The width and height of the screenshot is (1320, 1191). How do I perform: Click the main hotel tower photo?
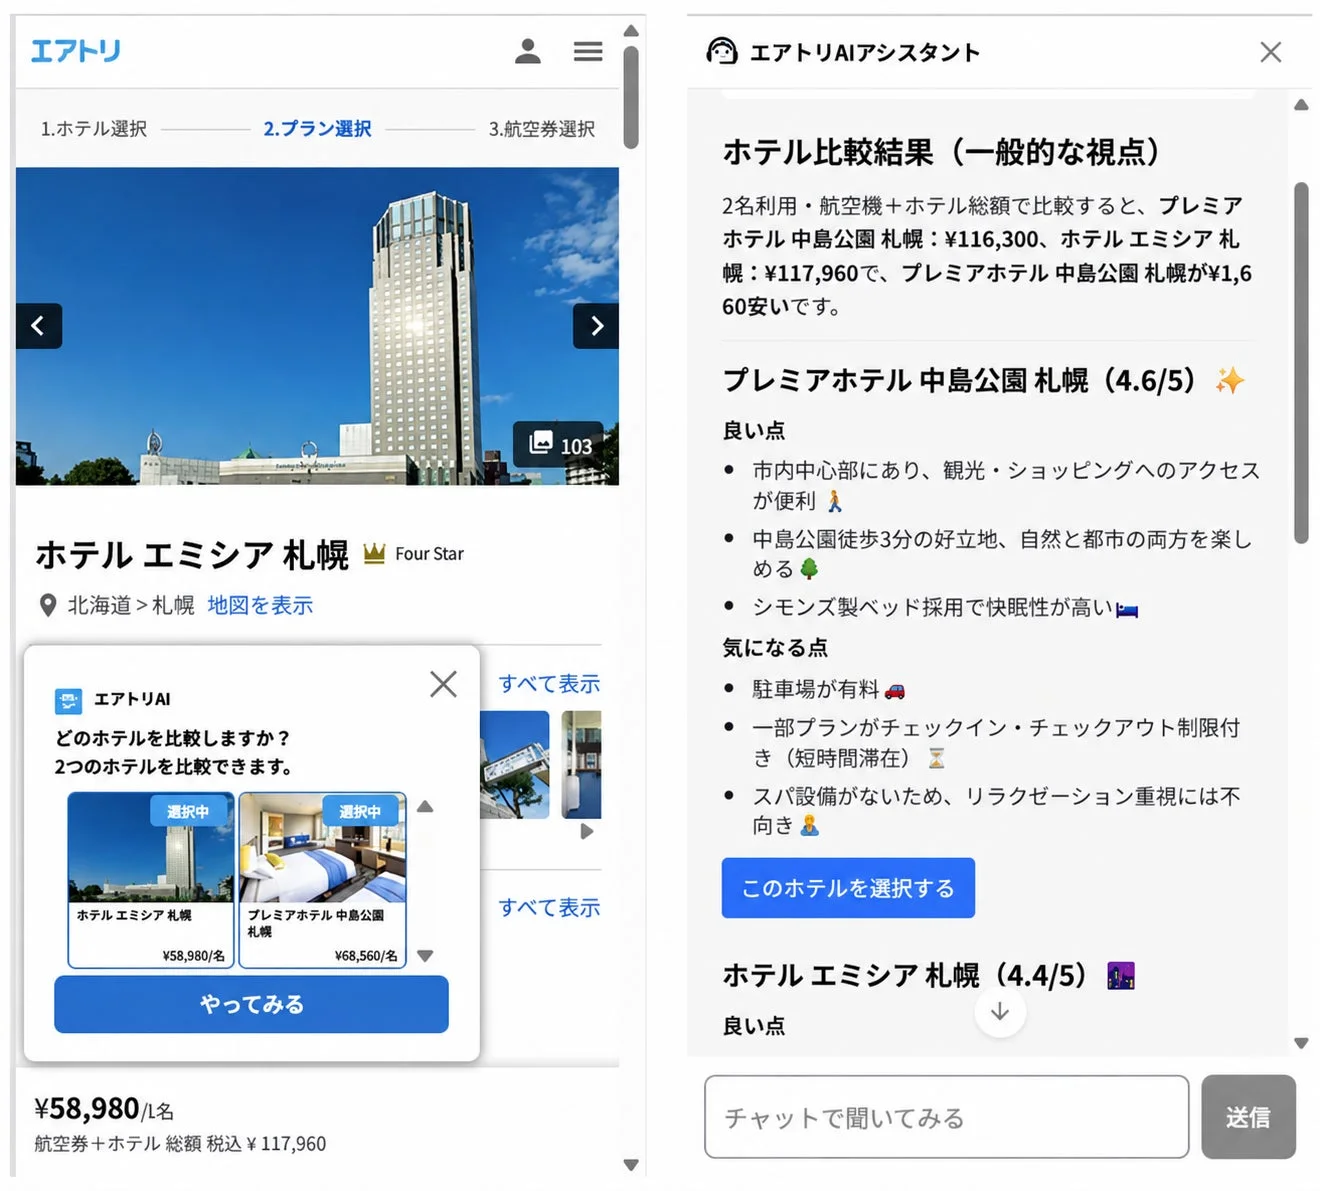(x=317, y=326)
